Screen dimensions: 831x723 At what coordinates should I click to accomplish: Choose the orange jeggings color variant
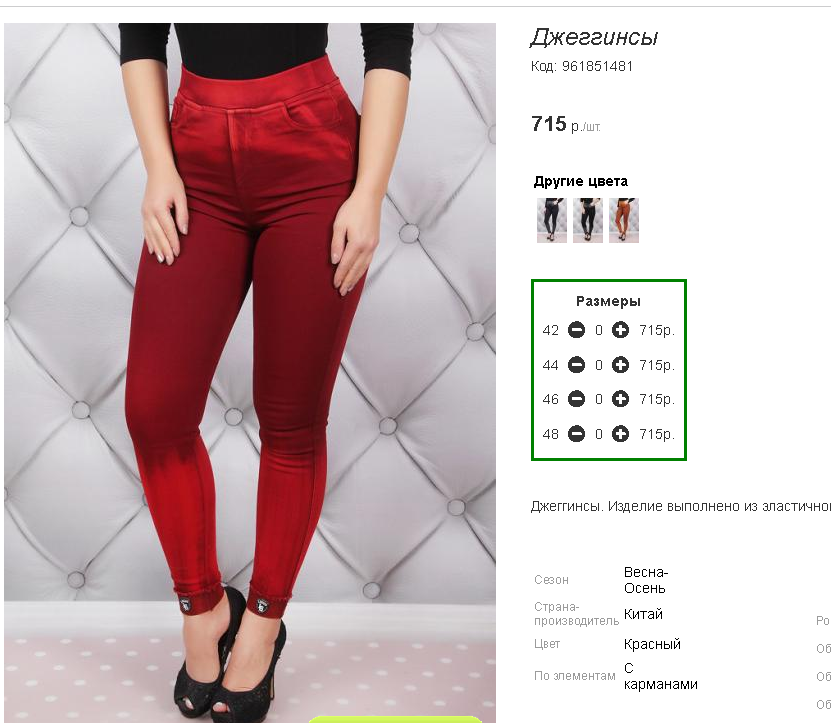624,221
